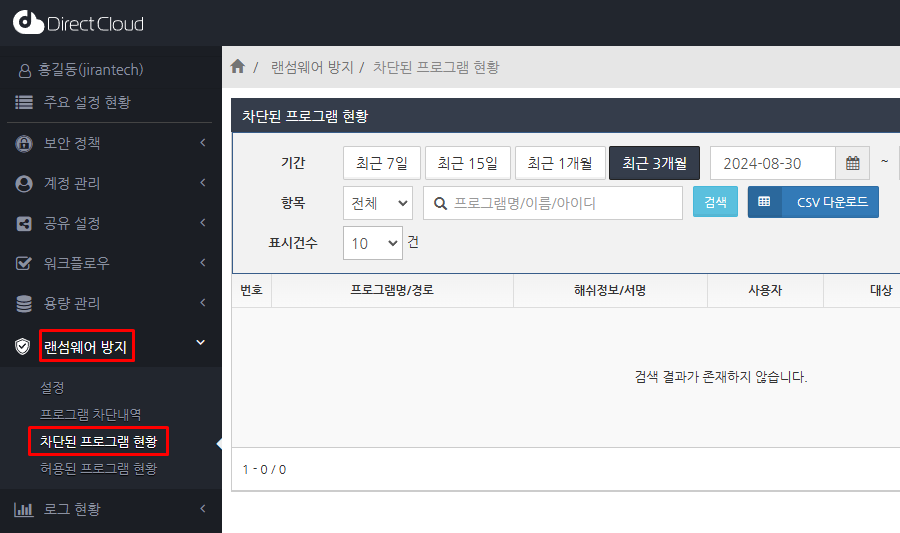The image size is (900, 533).
Task: Select the 최근 7일 period option
Action: [x=381, y=163]
